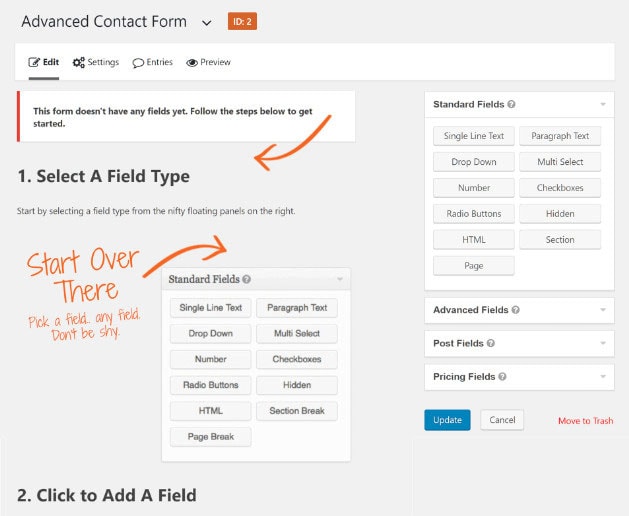Click the help icon beside Advanced Fields
629x516 pixels.
(x=517, y=310)
